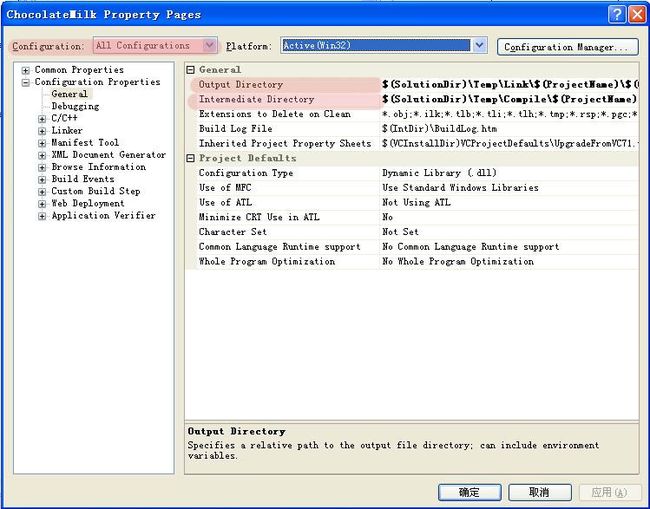The image size is (650, 509).
Task: Click Use Standard Windows Libraries value
Action: click(509, 188)
